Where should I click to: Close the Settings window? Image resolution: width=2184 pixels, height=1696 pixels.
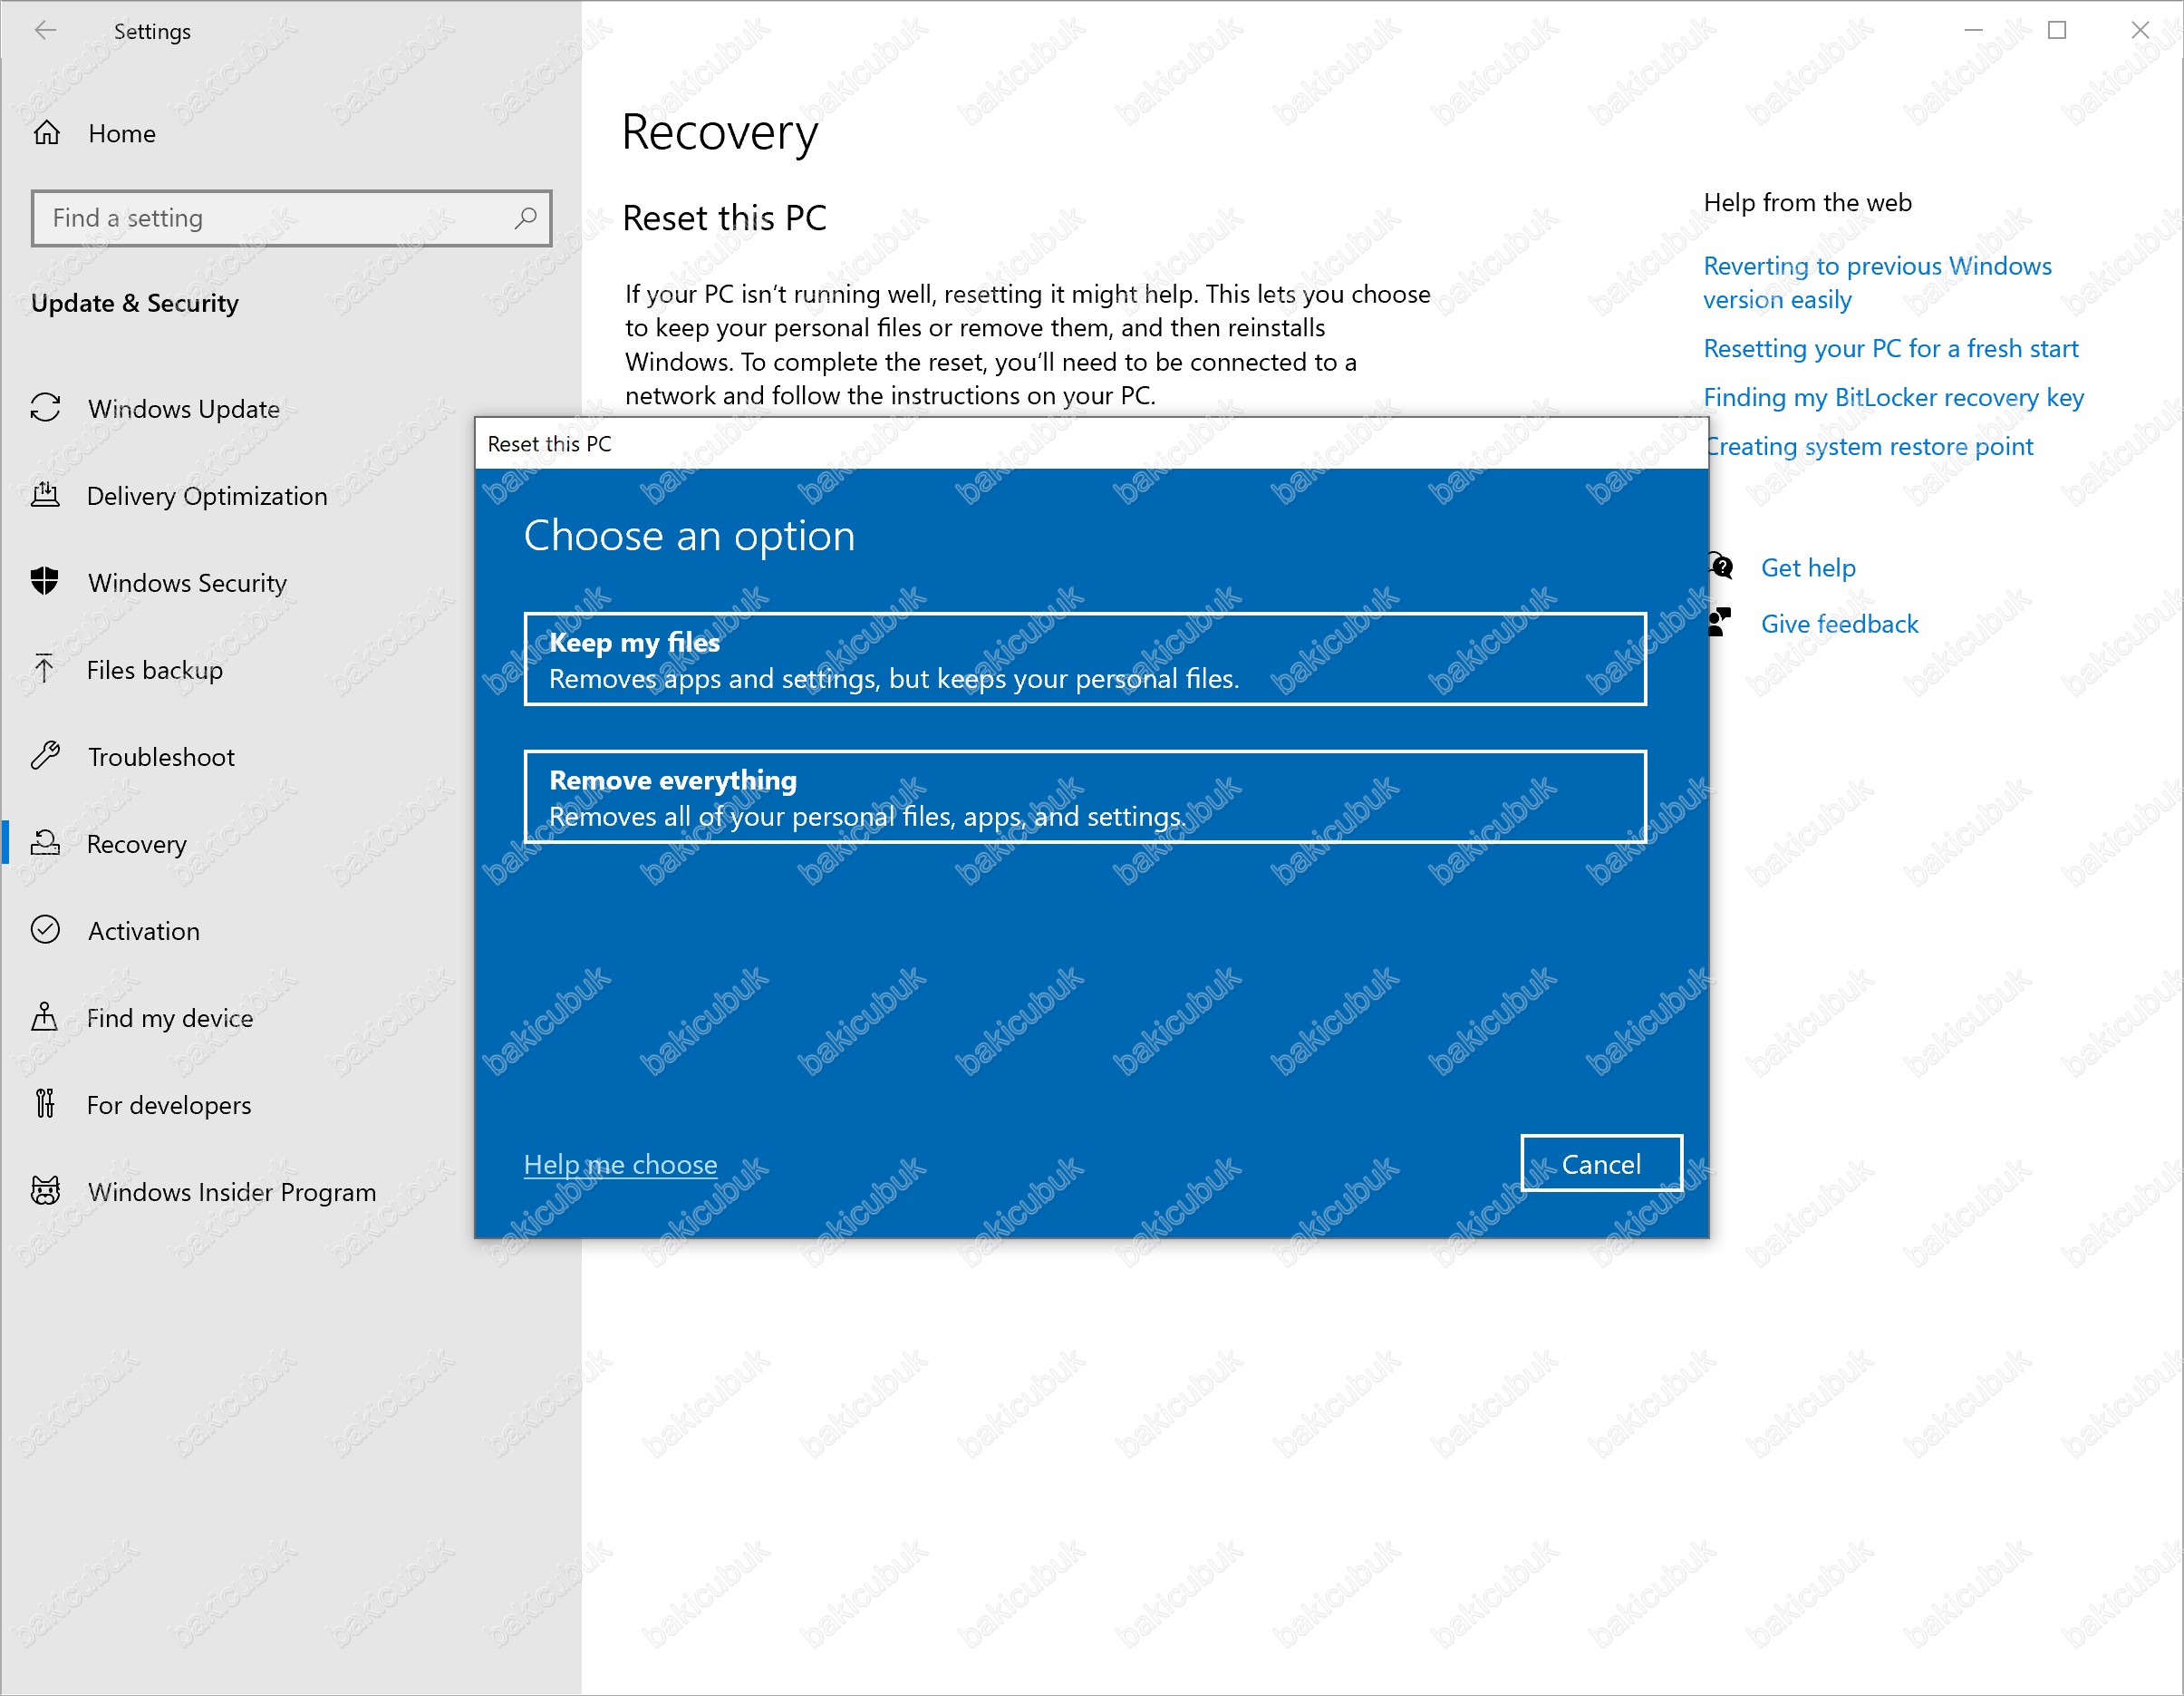(x=2140, y=30)
